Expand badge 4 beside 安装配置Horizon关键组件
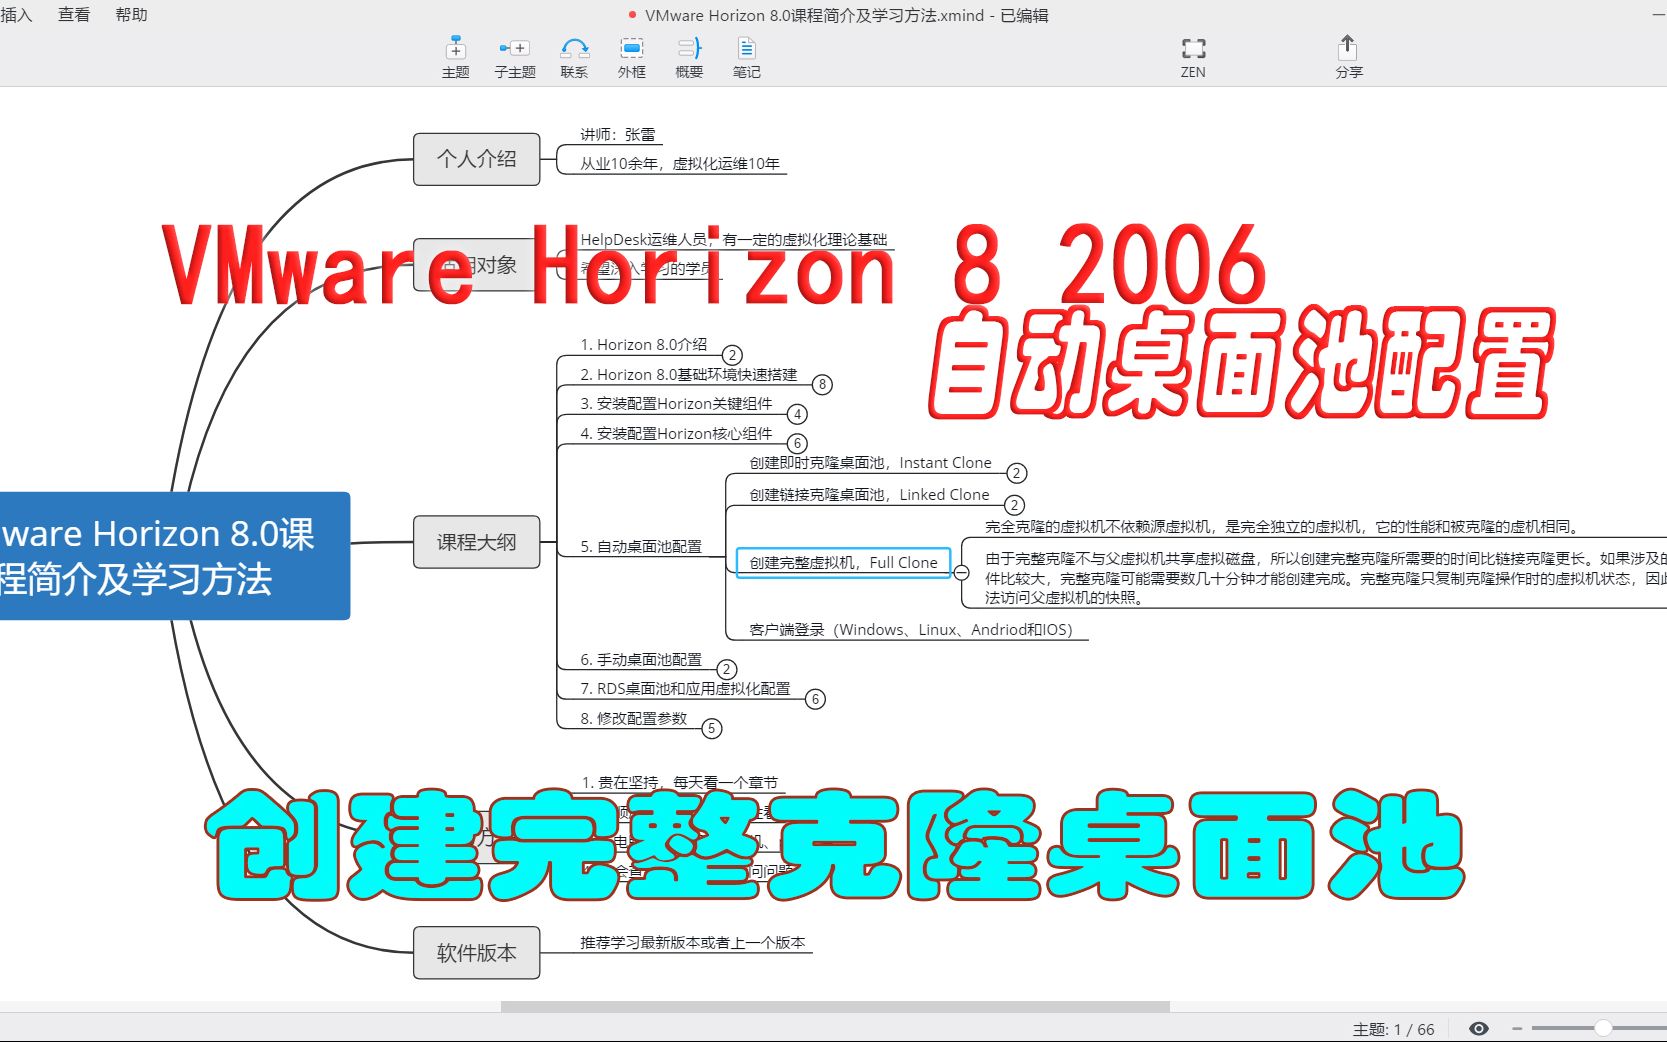The width and height of the screenshot is (1667, 1042). 797,414
